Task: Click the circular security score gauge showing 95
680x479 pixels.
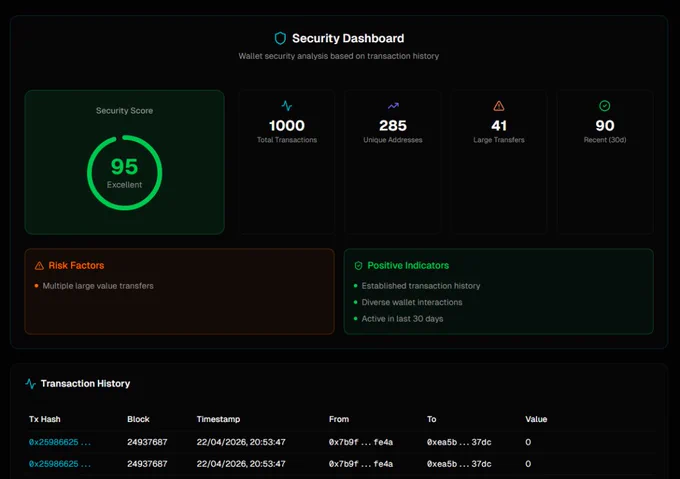Action: point(124,173)
